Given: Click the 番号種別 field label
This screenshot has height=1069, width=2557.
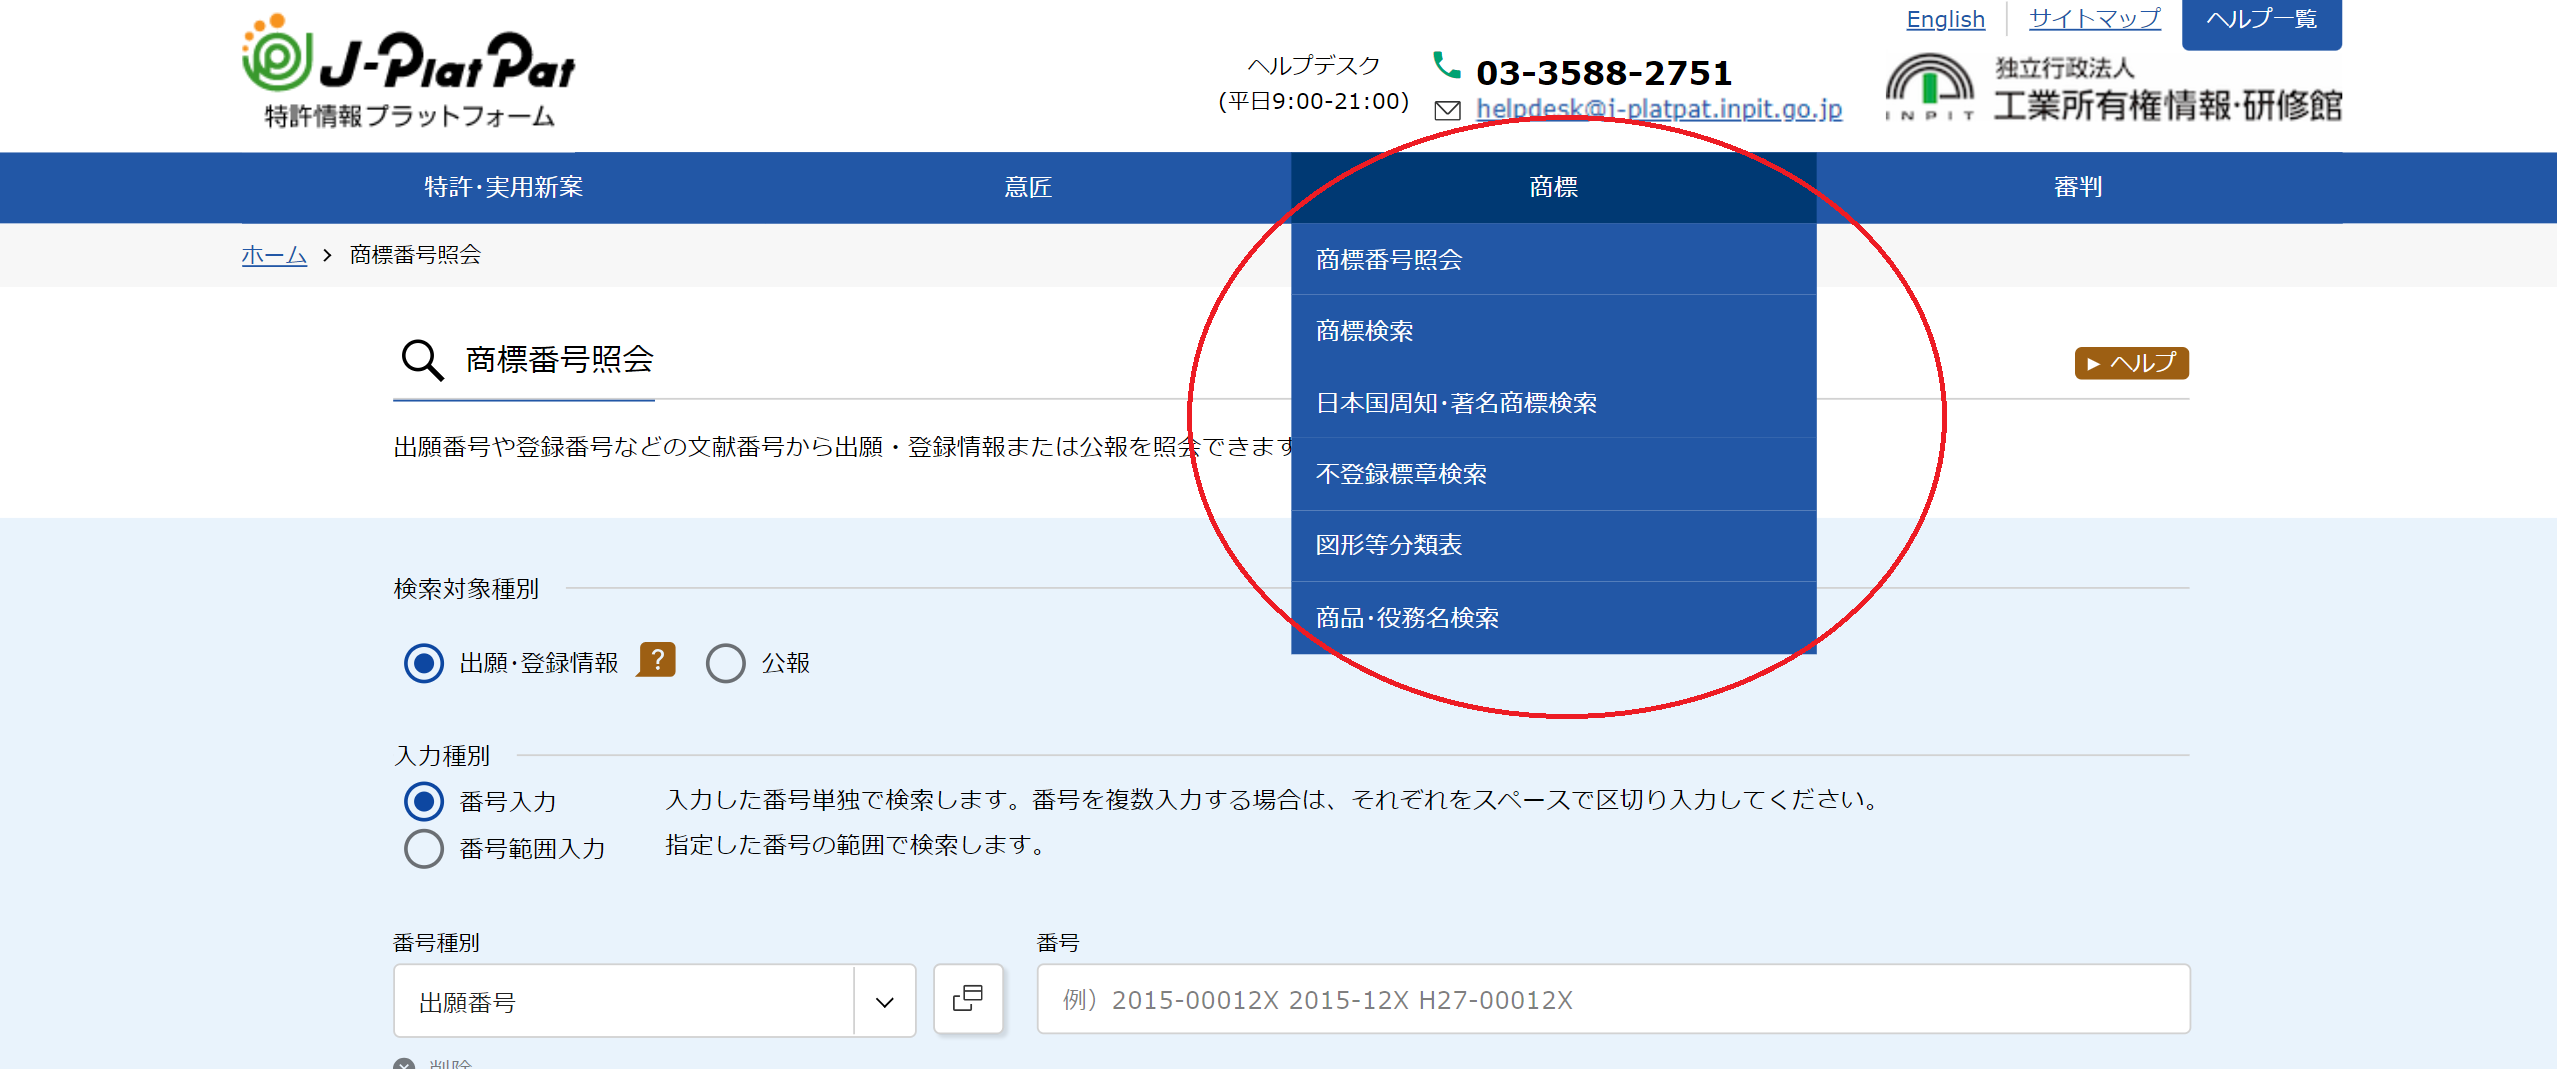Looking at the screenshot, I should (436, 943).
